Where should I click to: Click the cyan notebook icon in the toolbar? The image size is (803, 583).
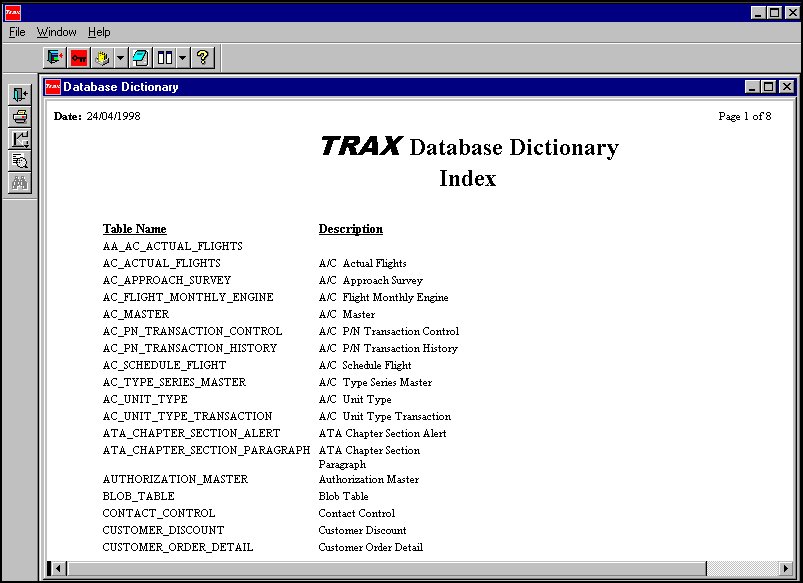click(x=140, y=57)
